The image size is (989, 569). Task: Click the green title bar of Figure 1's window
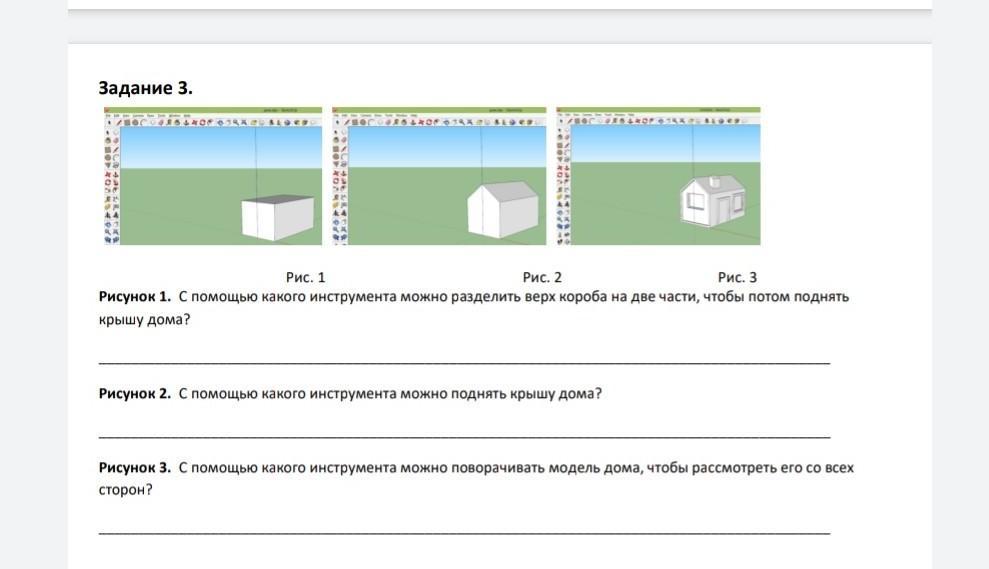pos(213,110)
